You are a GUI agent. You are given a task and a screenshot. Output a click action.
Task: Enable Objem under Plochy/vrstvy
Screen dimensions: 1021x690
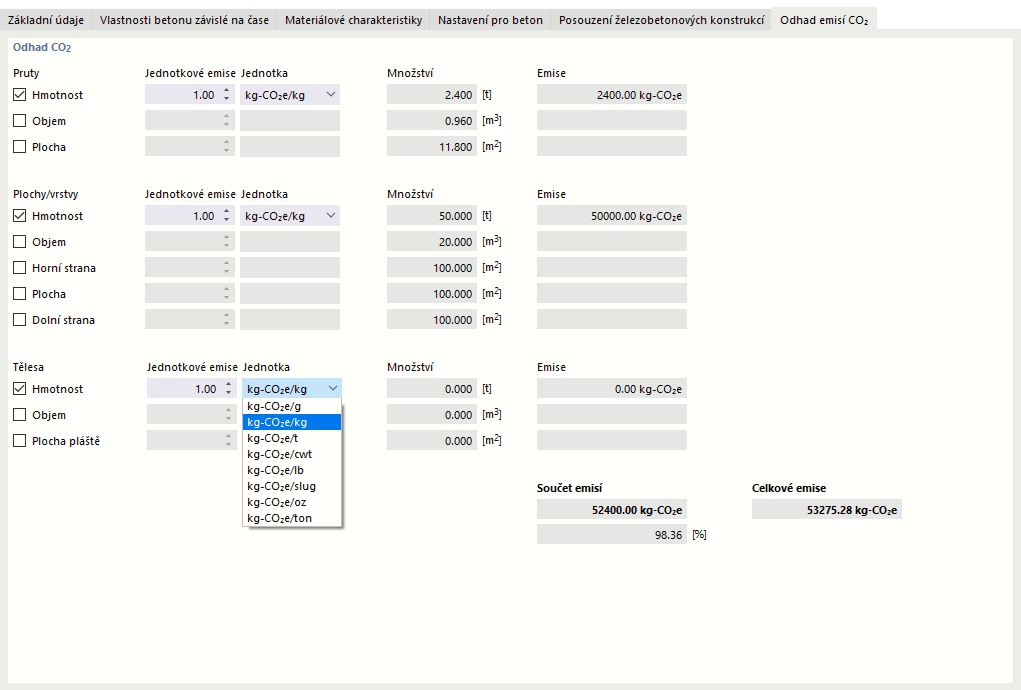coord(20,242)
